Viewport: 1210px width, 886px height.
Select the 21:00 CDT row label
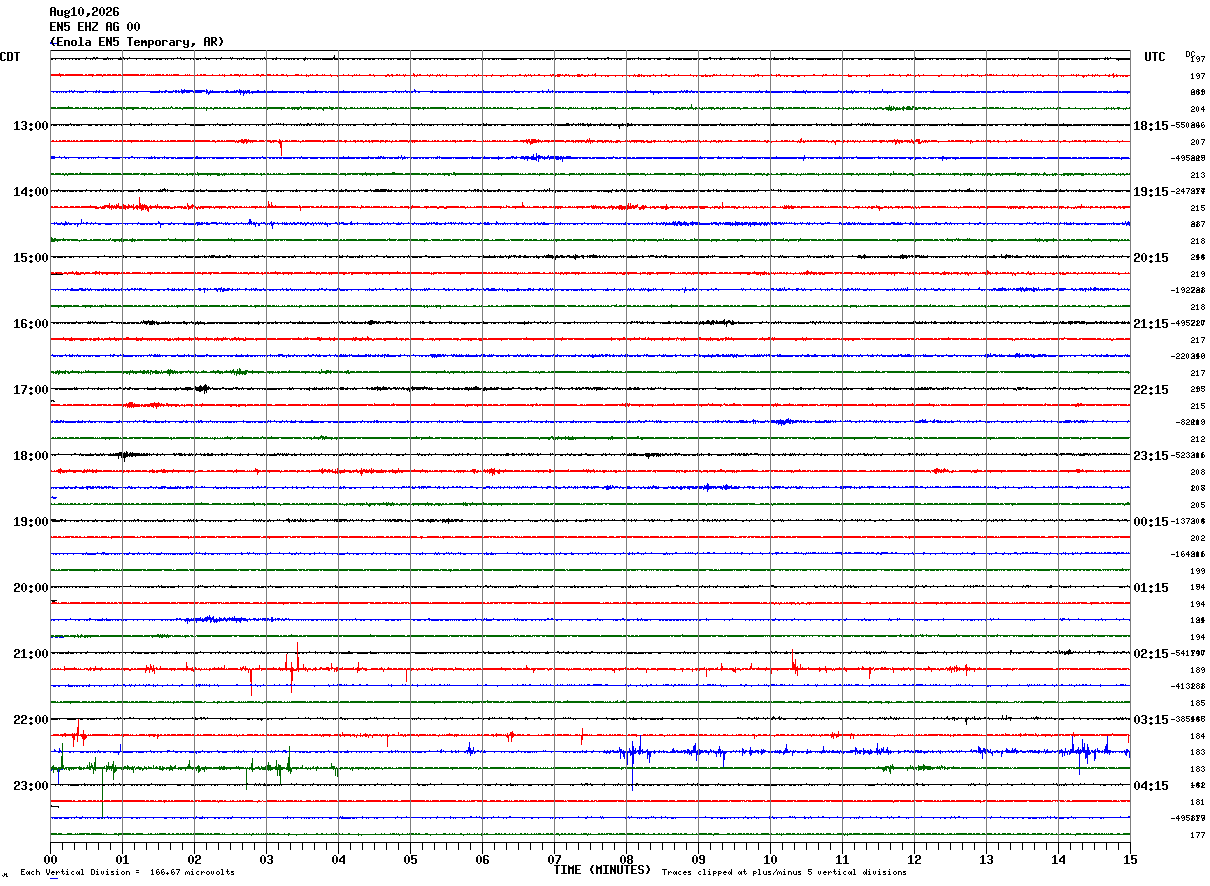click(x=30, y=653)
